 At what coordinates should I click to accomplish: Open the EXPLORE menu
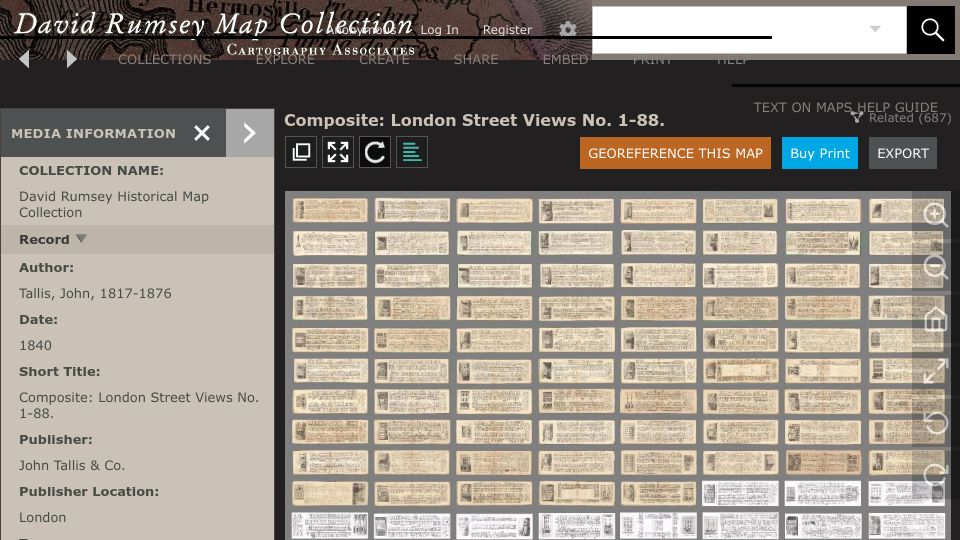(285, 59)
